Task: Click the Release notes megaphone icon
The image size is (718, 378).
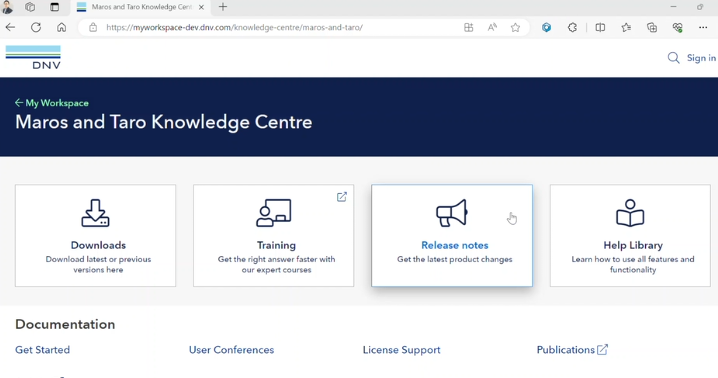Action: [x=451, y=213]
